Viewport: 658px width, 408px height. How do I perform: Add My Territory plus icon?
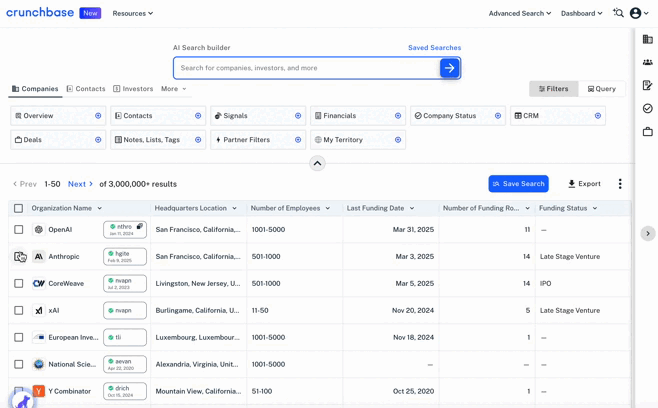pos(397,140)
